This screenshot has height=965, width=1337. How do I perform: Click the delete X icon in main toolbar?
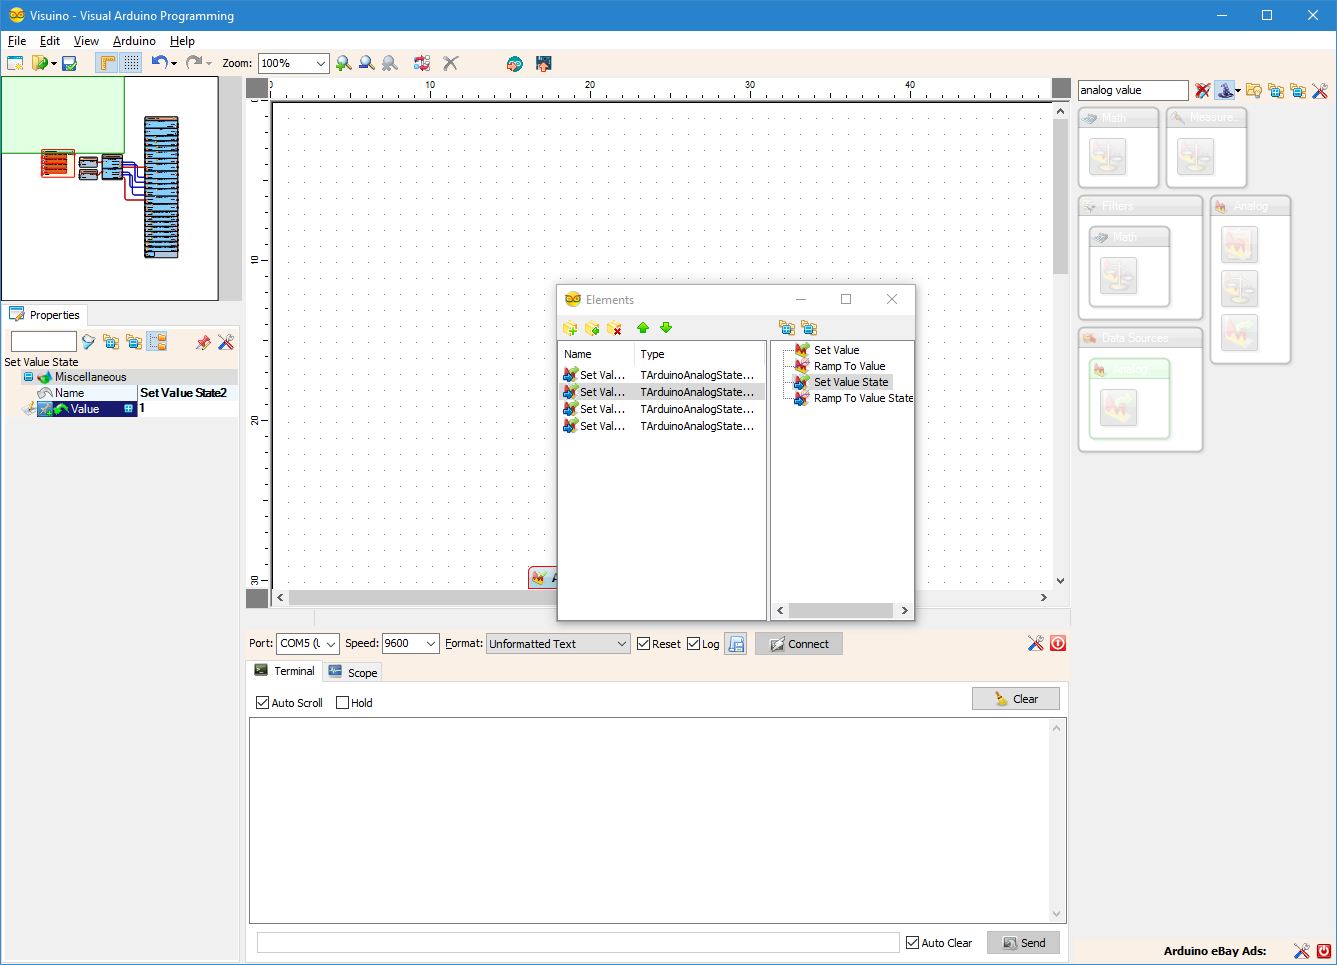[x=451, y=63]
